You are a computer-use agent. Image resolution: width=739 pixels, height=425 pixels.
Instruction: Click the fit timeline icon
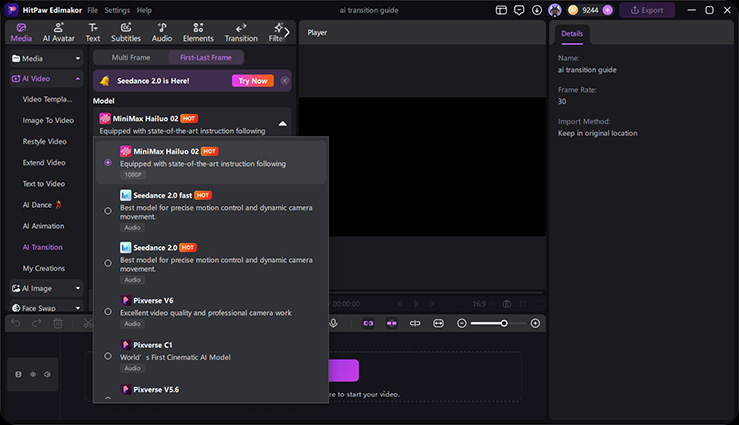[438, 323]
